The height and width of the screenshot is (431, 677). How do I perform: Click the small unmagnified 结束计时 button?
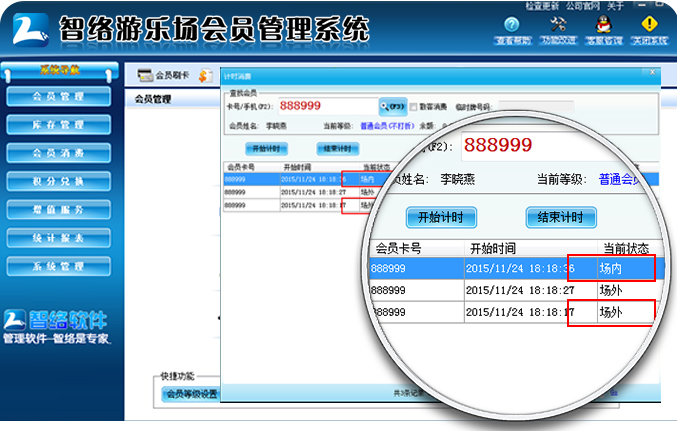(x=338, y=149)
